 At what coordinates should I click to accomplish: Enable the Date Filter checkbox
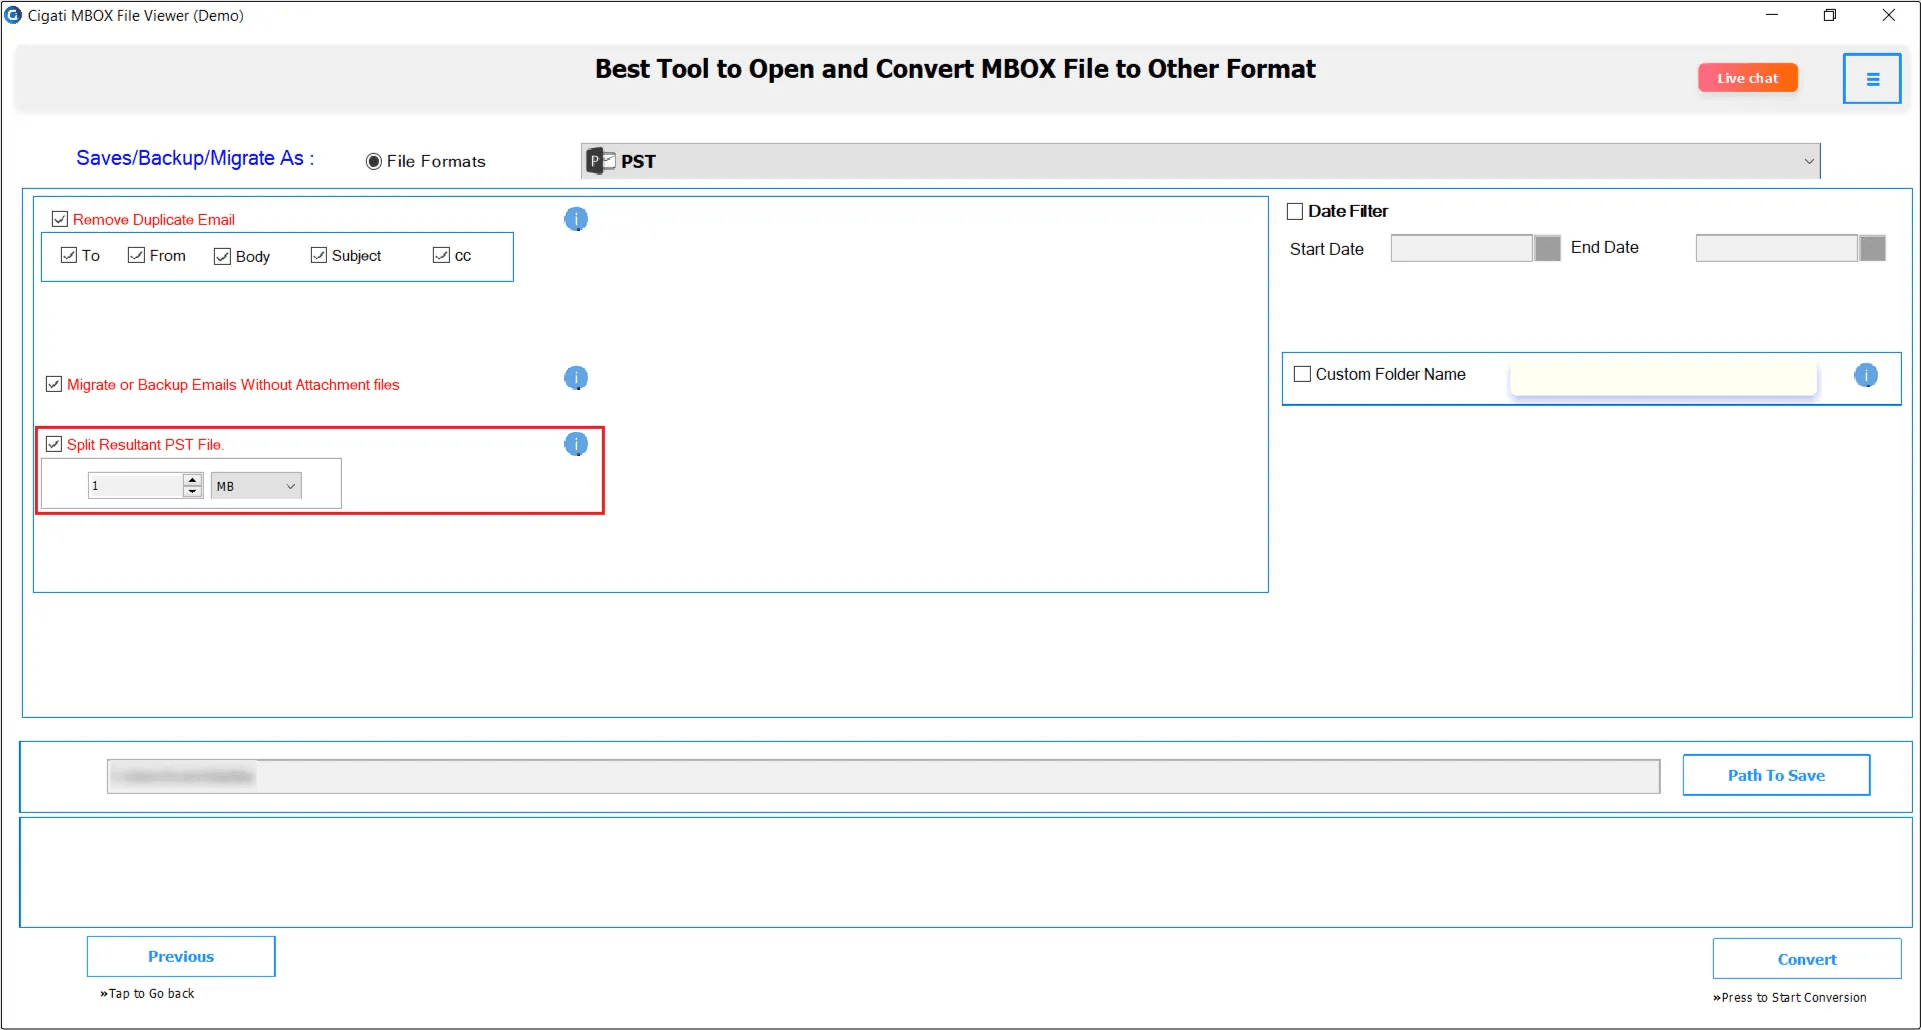(x=1295, y=211)
